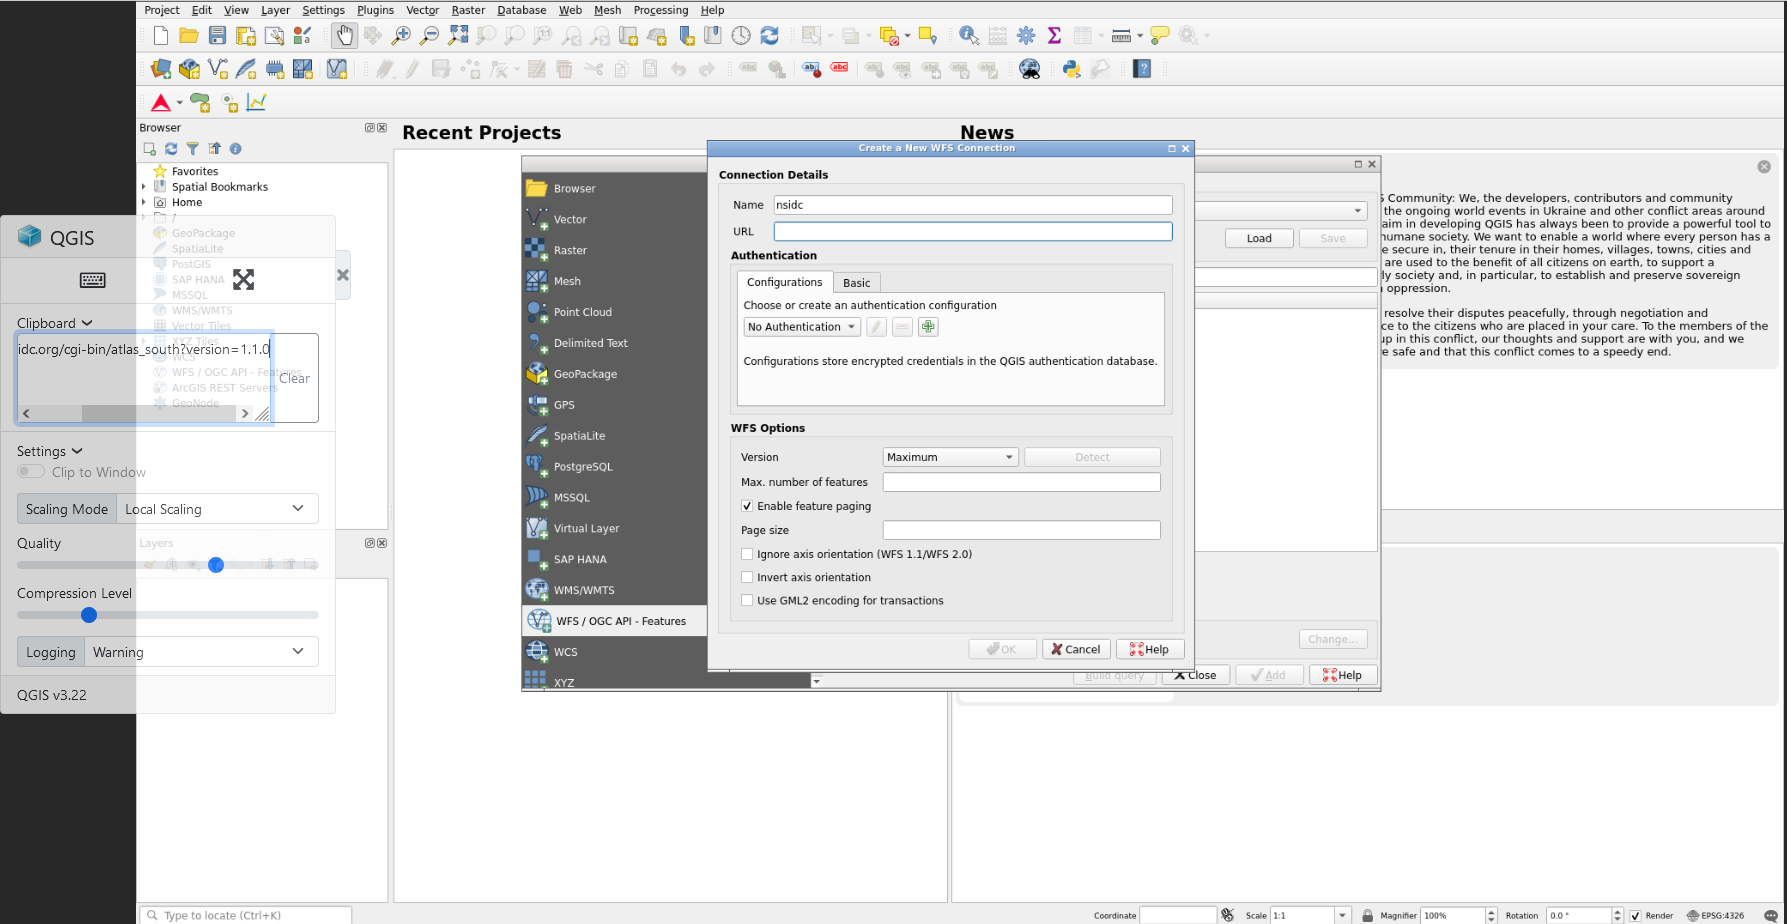This screenshot has width=1787, height=924.
Task: Click Close in Data Source Manager
Action: [x=1196, y=675]
